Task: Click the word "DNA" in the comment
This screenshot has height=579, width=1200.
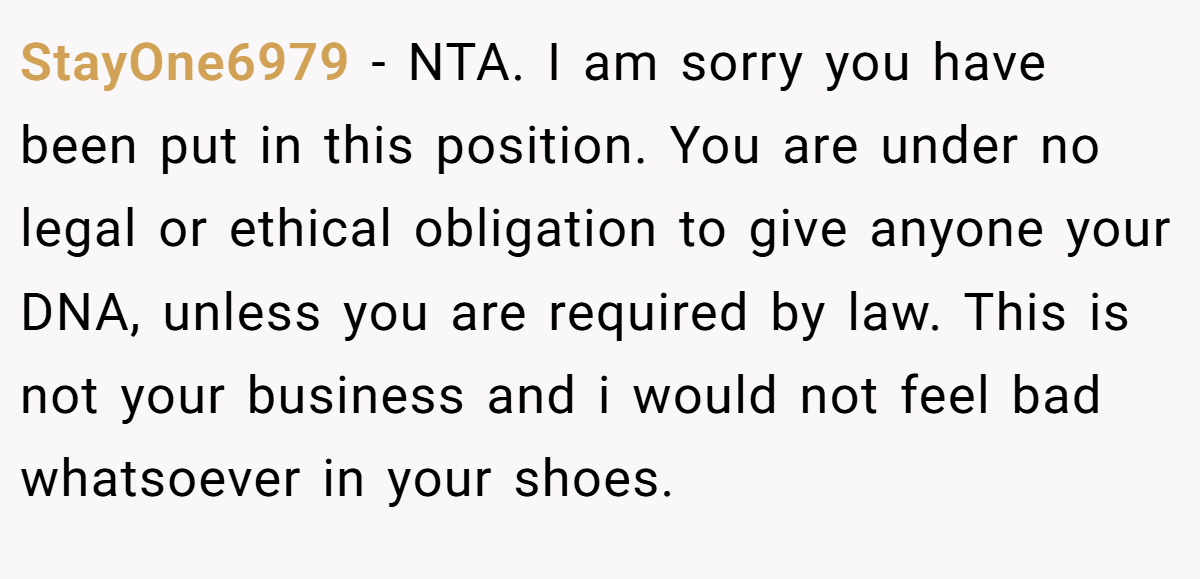Action: coord(75,313)
